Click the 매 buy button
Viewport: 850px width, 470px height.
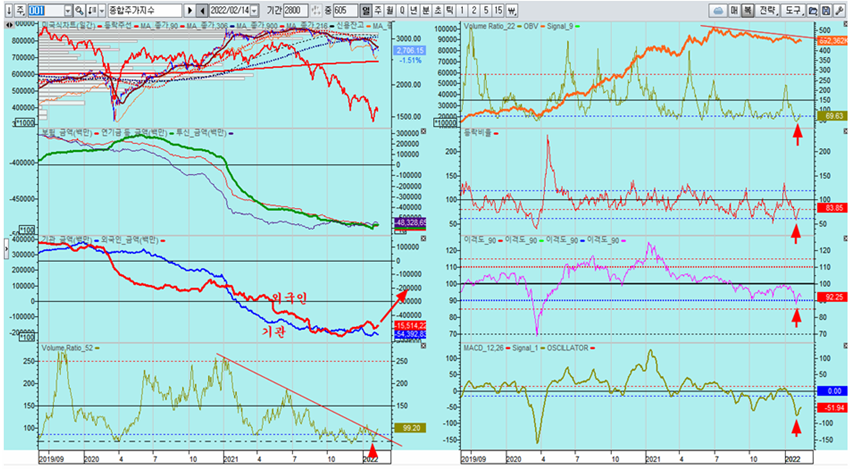coord(732,9)
